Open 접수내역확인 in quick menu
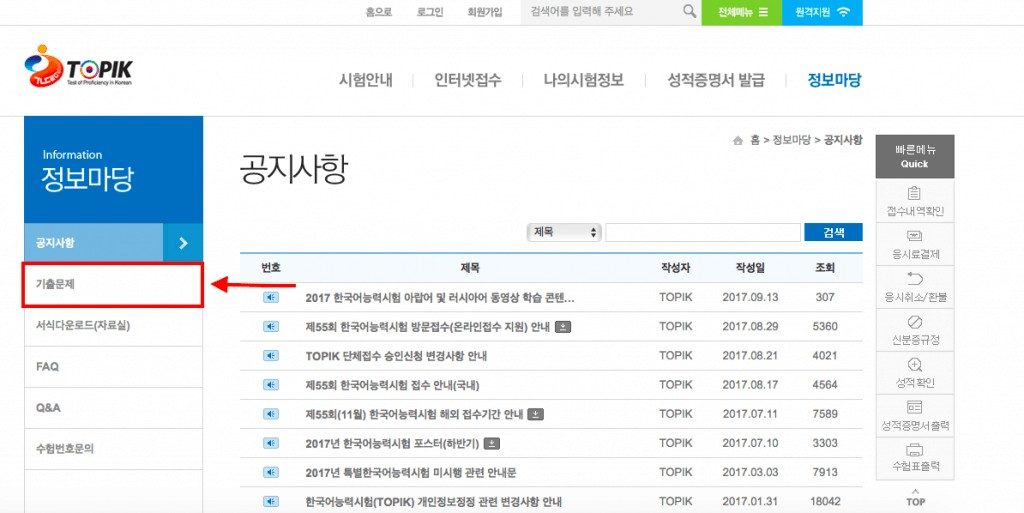 [x=914, y=201]
